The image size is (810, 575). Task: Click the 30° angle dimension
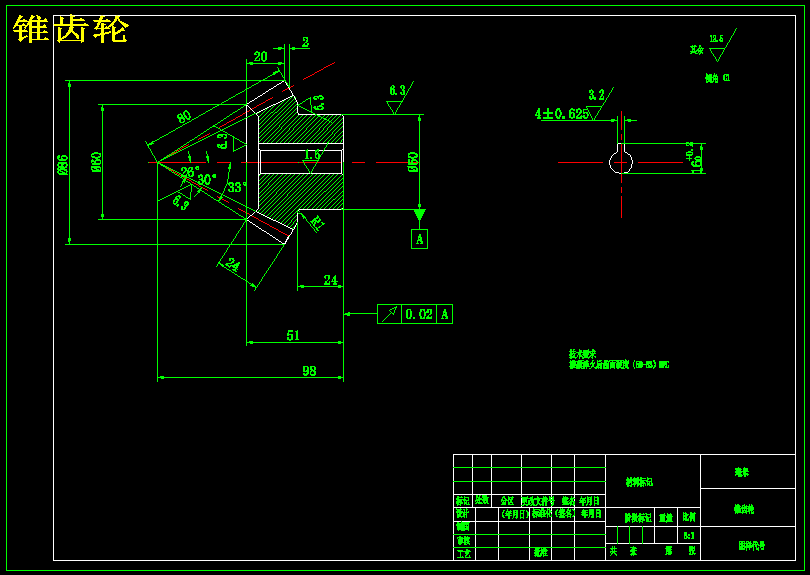207,180
